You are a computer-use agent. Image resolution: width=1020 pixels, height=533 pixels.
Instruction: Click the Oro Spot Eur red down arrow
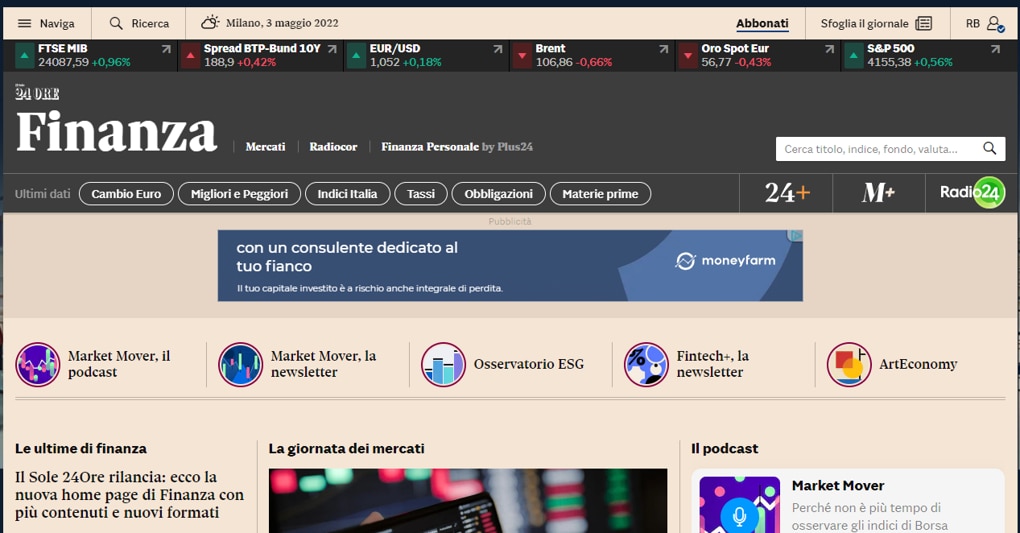[x=688, y=56]
